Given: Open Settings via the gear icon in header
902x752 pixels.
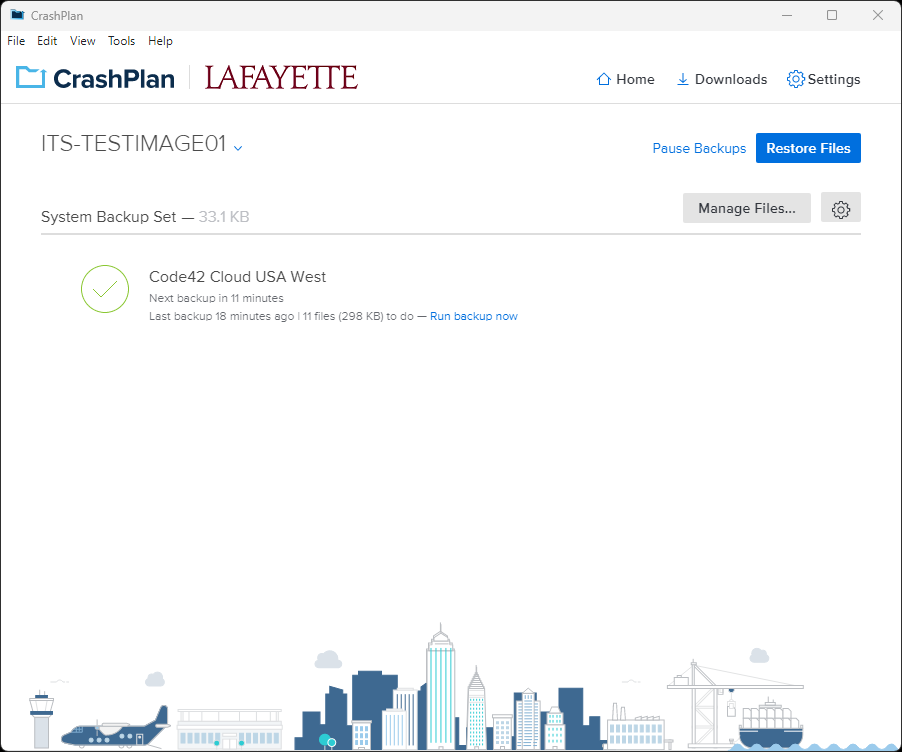Looking at the screenshot, I should pos(795,79).
